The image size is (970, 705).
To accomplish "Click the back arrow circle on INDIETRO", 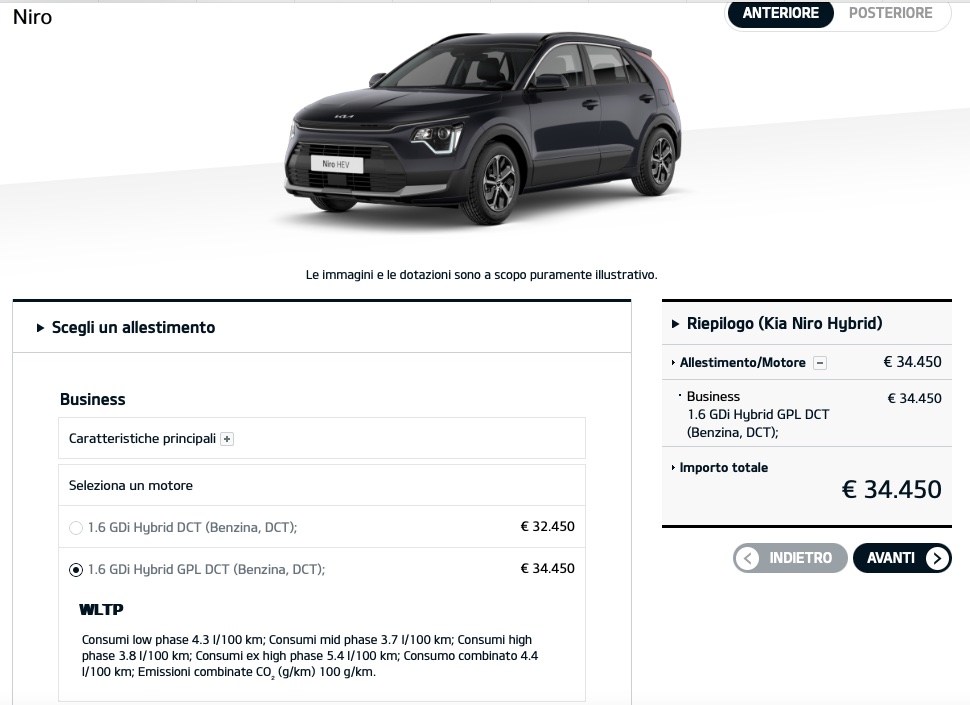I will tap(747, 558).
